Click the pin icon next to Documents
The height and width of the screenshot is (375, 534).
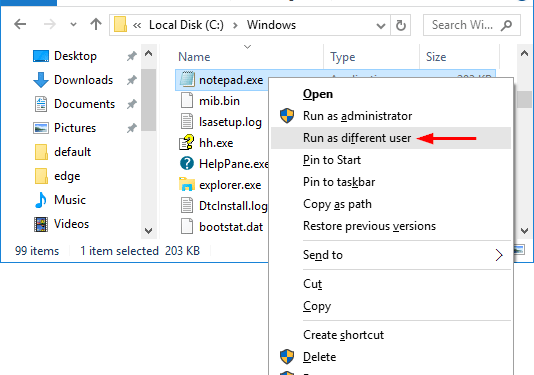(132, 104)
